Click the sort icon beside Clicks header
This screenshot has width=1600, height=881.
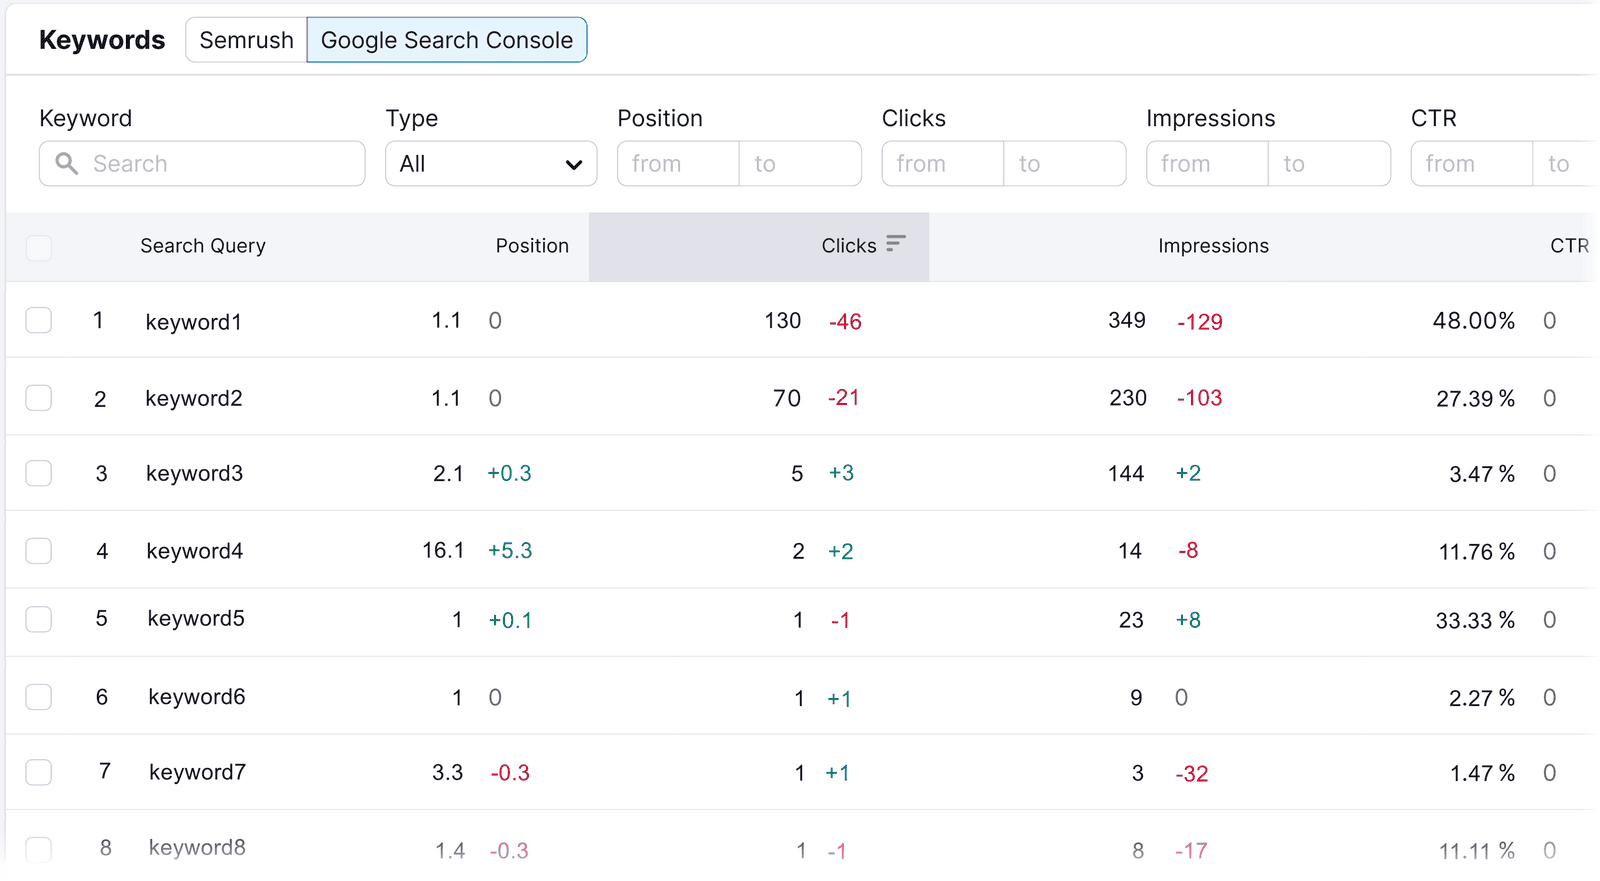(895, 243)
